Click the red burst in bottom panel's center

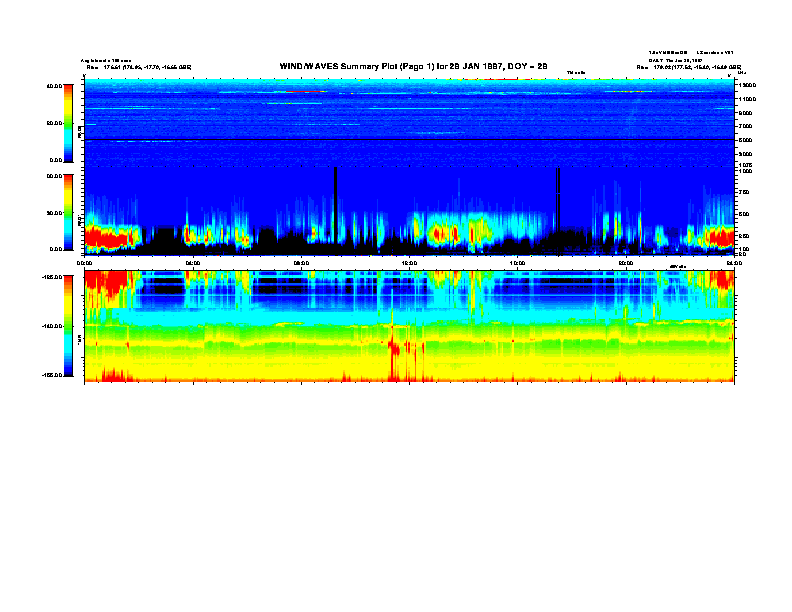pyautogui.click(x=397, y=352)
